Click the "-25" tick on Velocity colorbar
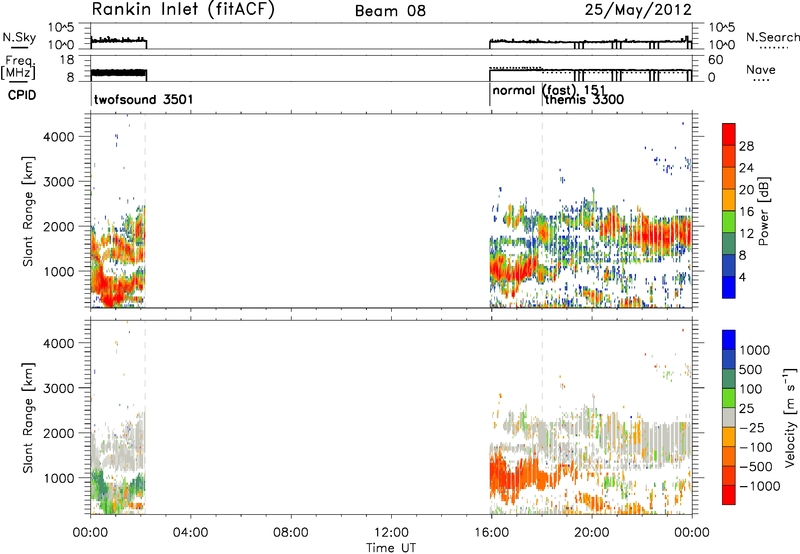The width and height of the screenshot is (800, 554). [753, 428]
